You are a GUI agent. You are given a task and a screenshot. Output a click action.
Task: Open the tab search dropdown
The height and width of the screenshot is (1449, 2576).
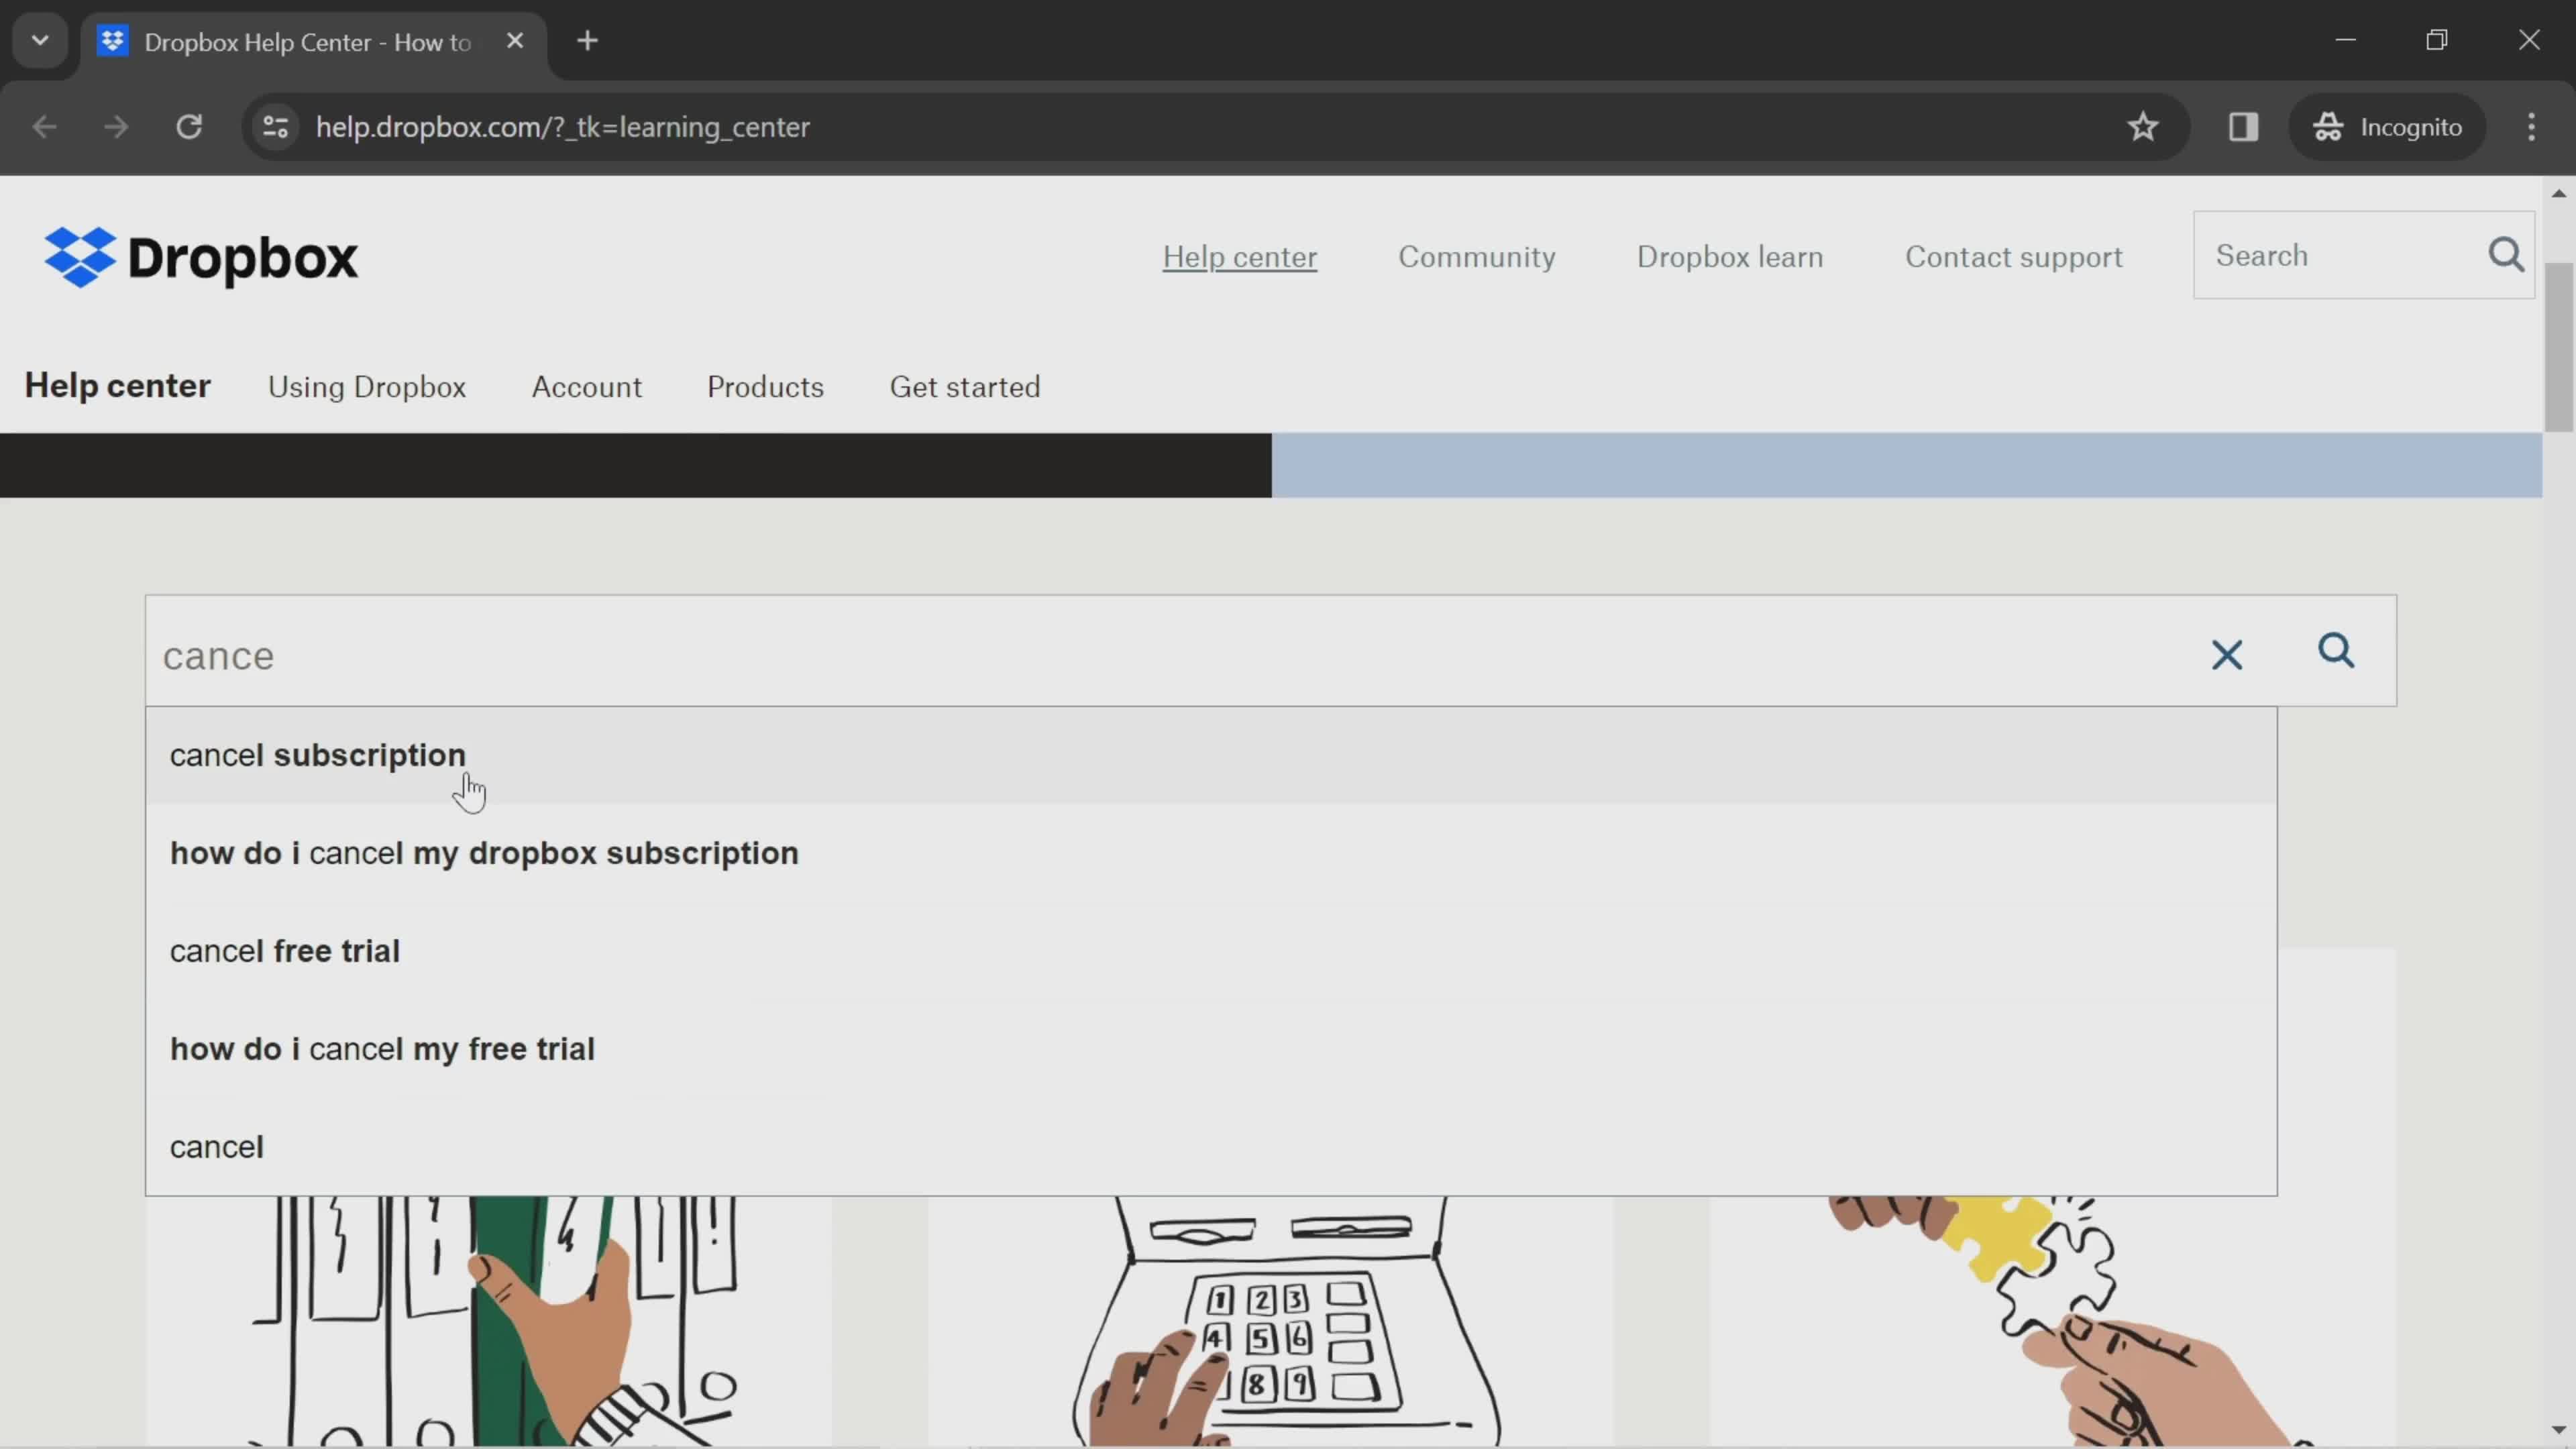point(40,41)
